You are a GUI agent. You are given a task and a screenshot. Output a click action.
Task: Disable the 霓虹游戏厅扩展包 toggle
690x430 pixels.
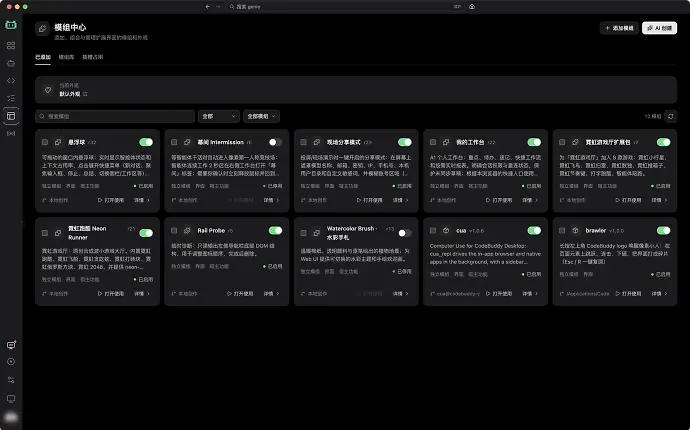click(664, 142)
